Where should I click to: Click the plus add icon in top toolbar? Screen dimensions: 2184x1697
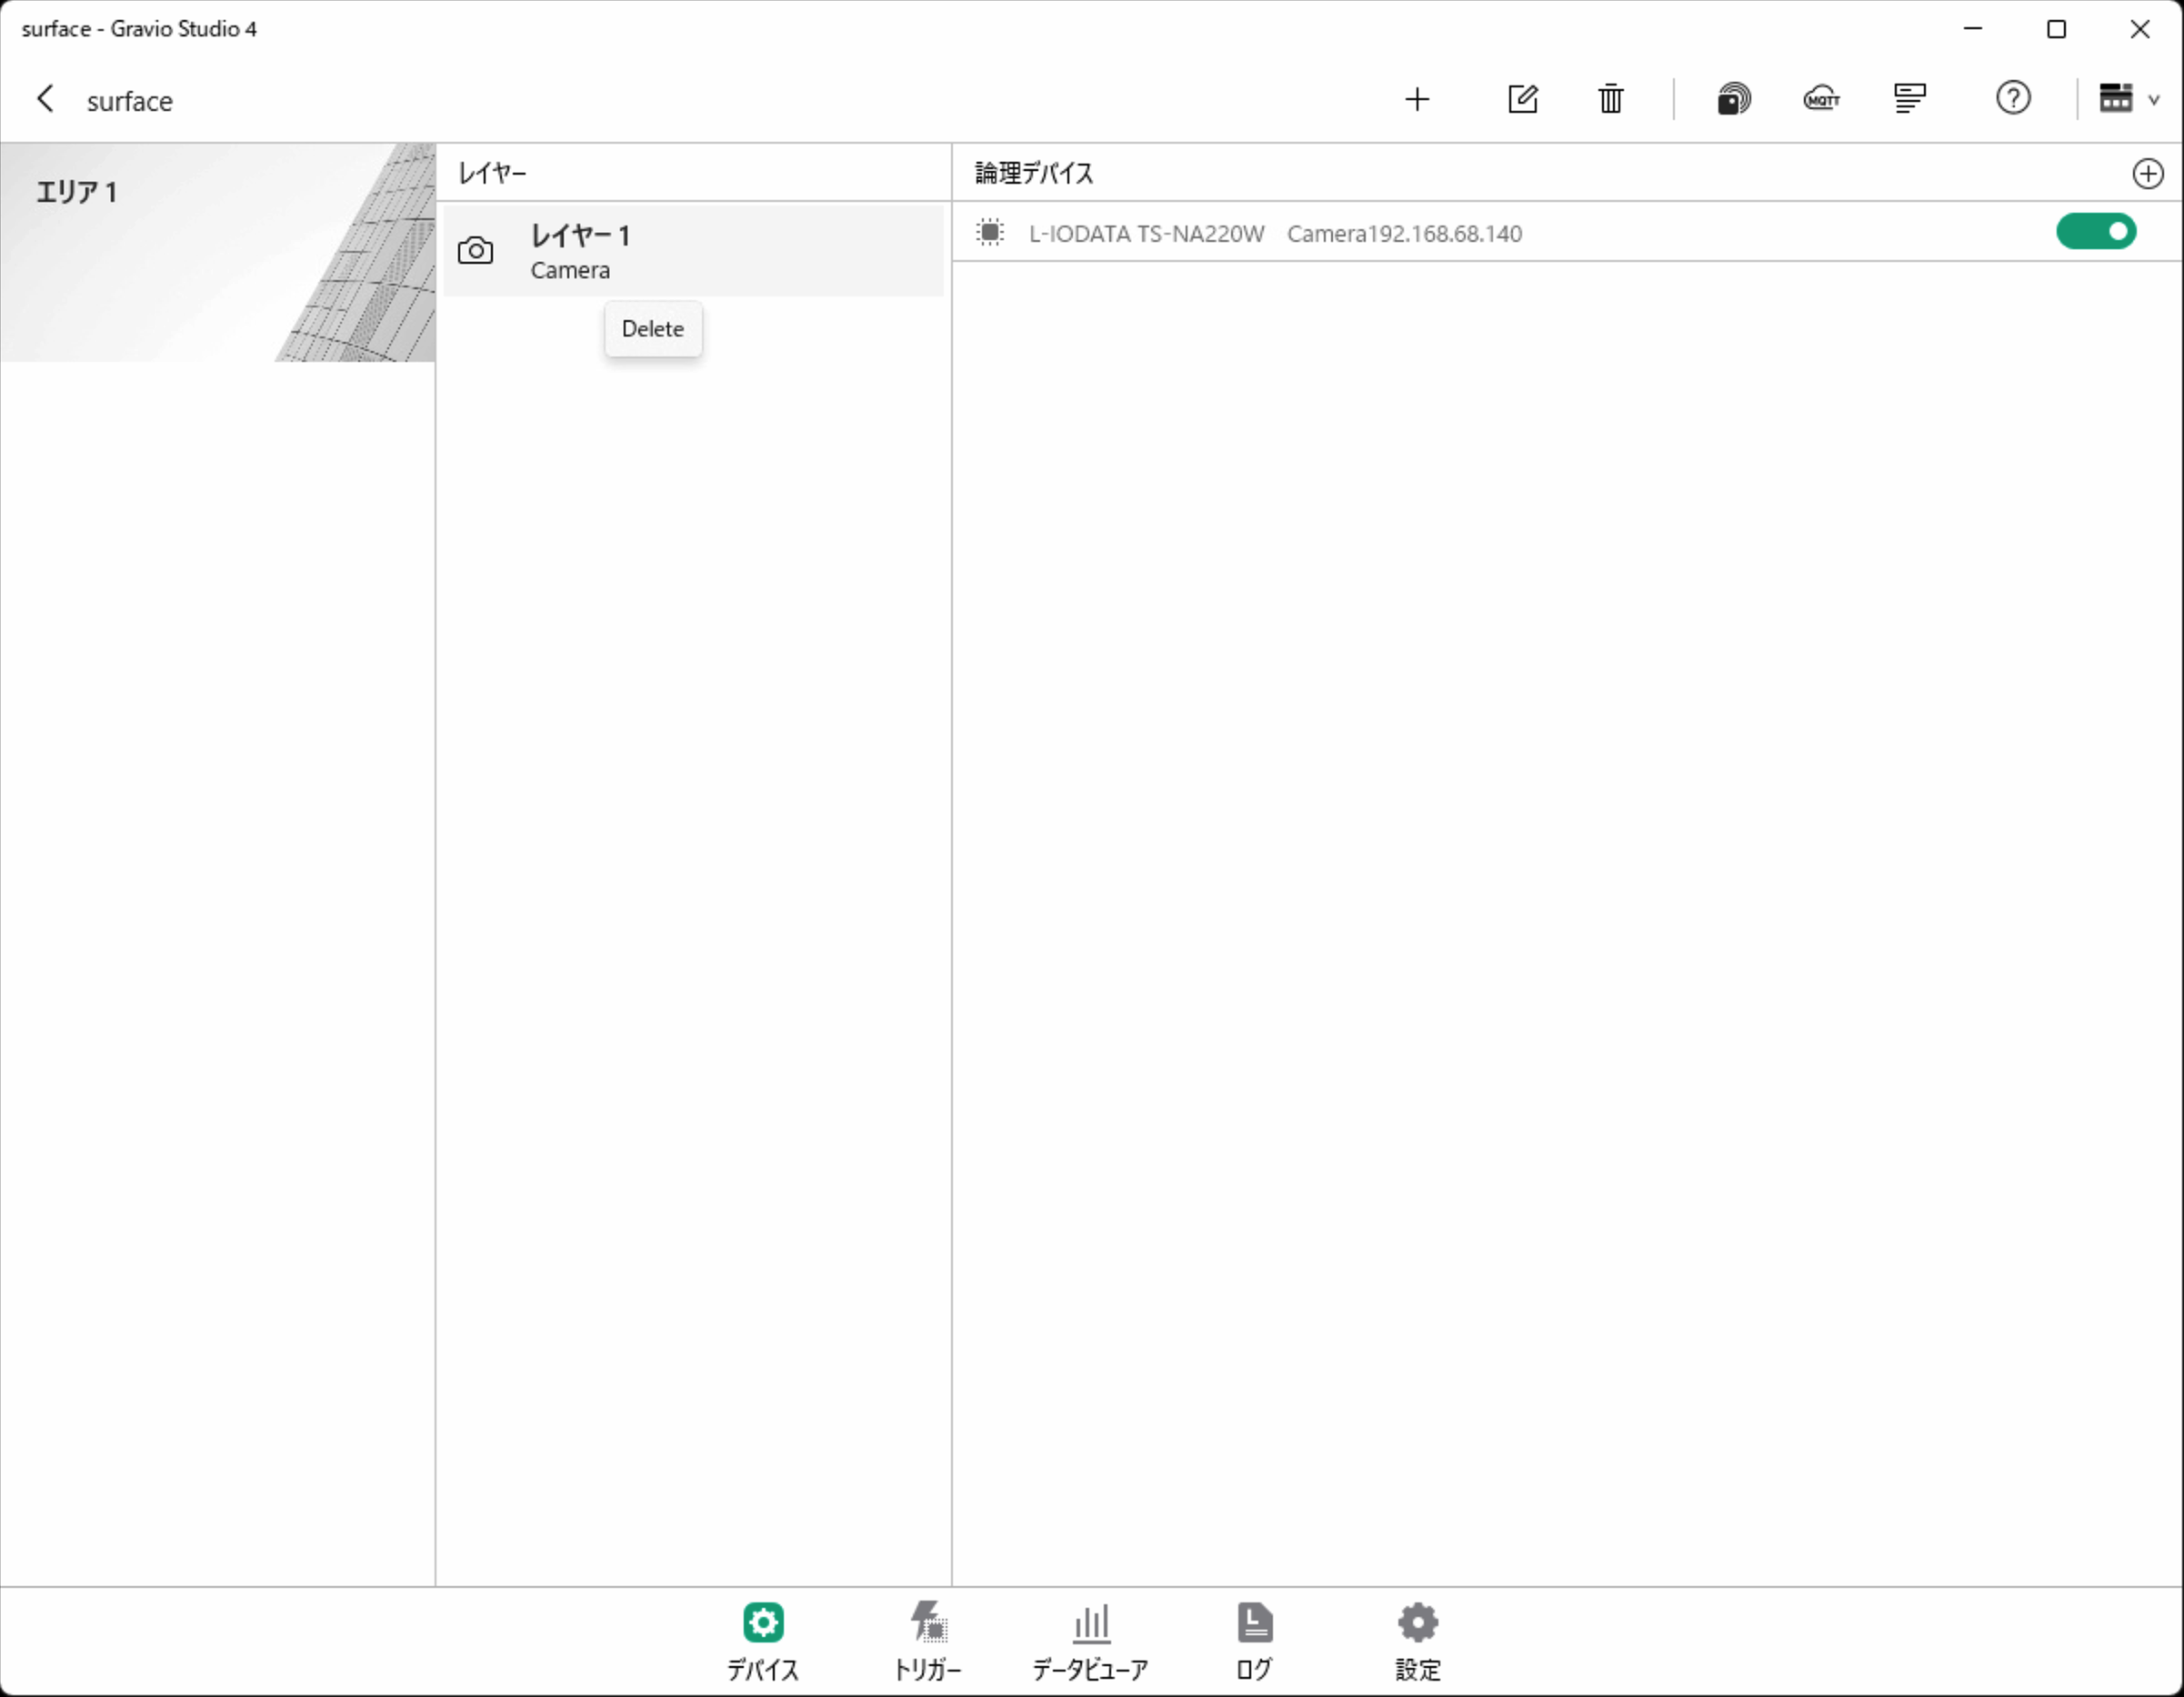(1417, 99)
